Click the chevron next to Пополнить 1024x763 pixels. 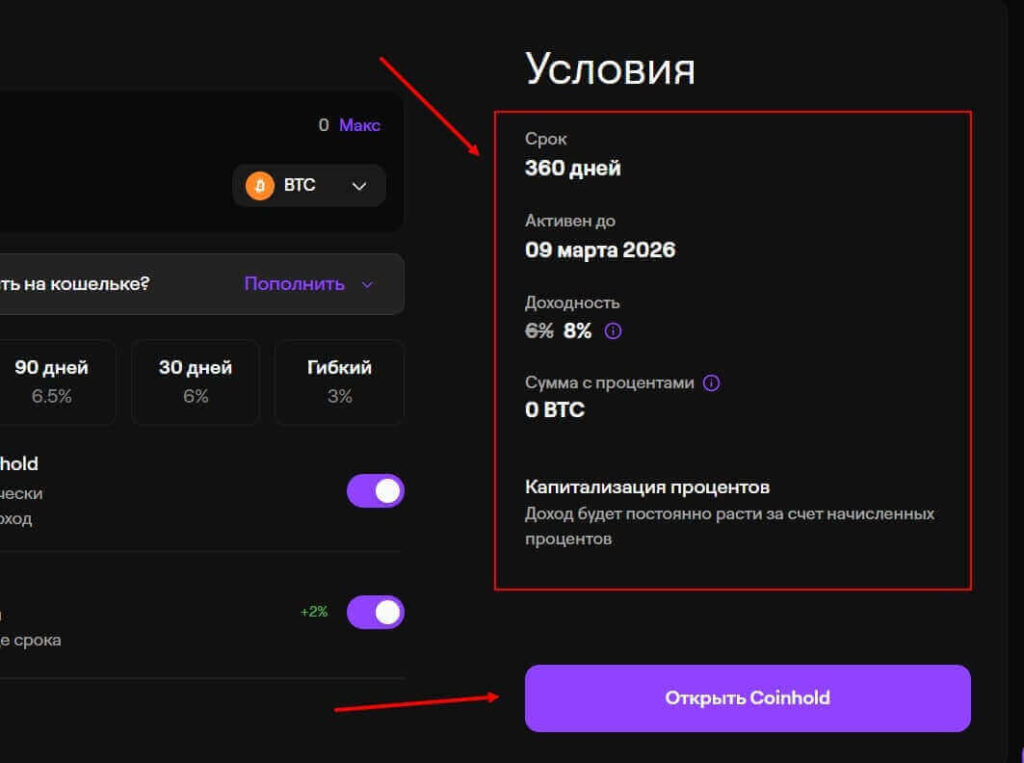click(367, 284)
